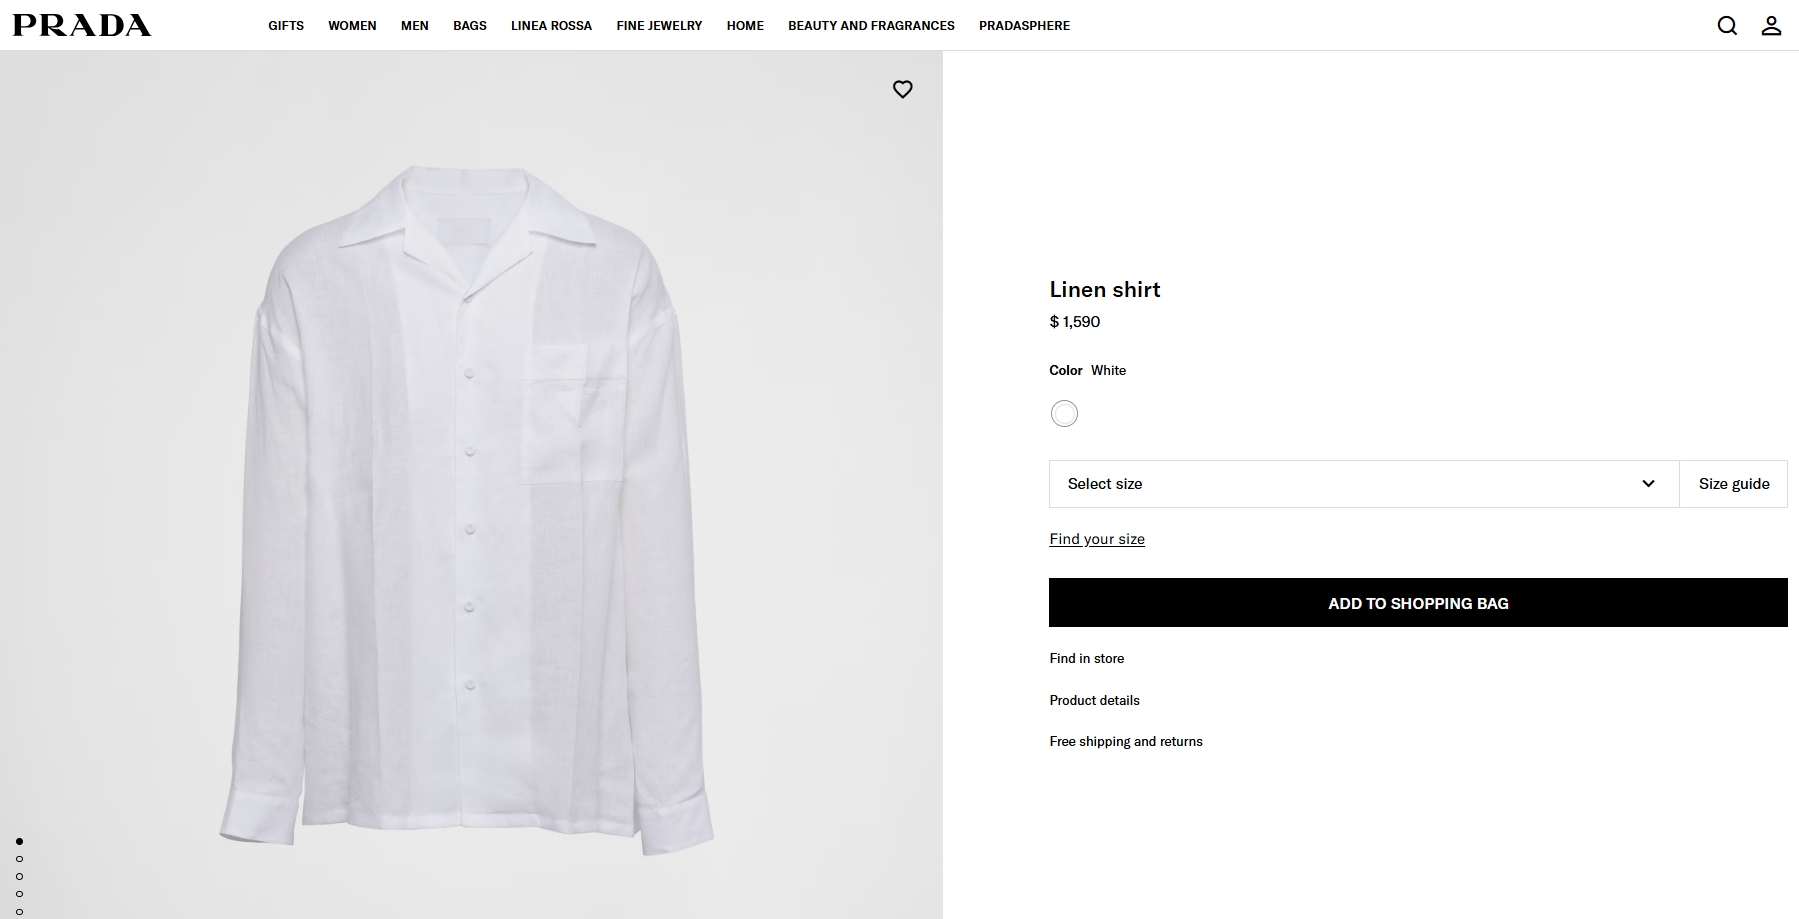Viewport: 1799px width, 919px height.
Task: Select the first image carousel dot
Action: point(20,841)
